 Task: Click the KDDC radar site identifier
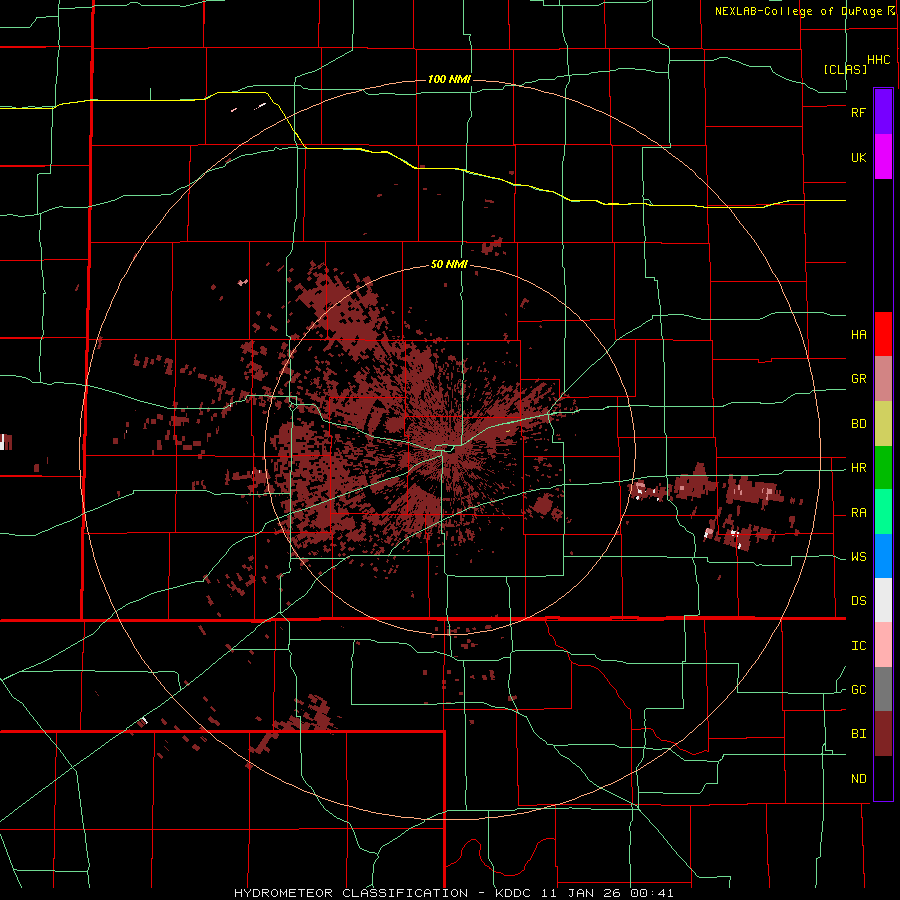pyautogui.click(x=515, y=893)
